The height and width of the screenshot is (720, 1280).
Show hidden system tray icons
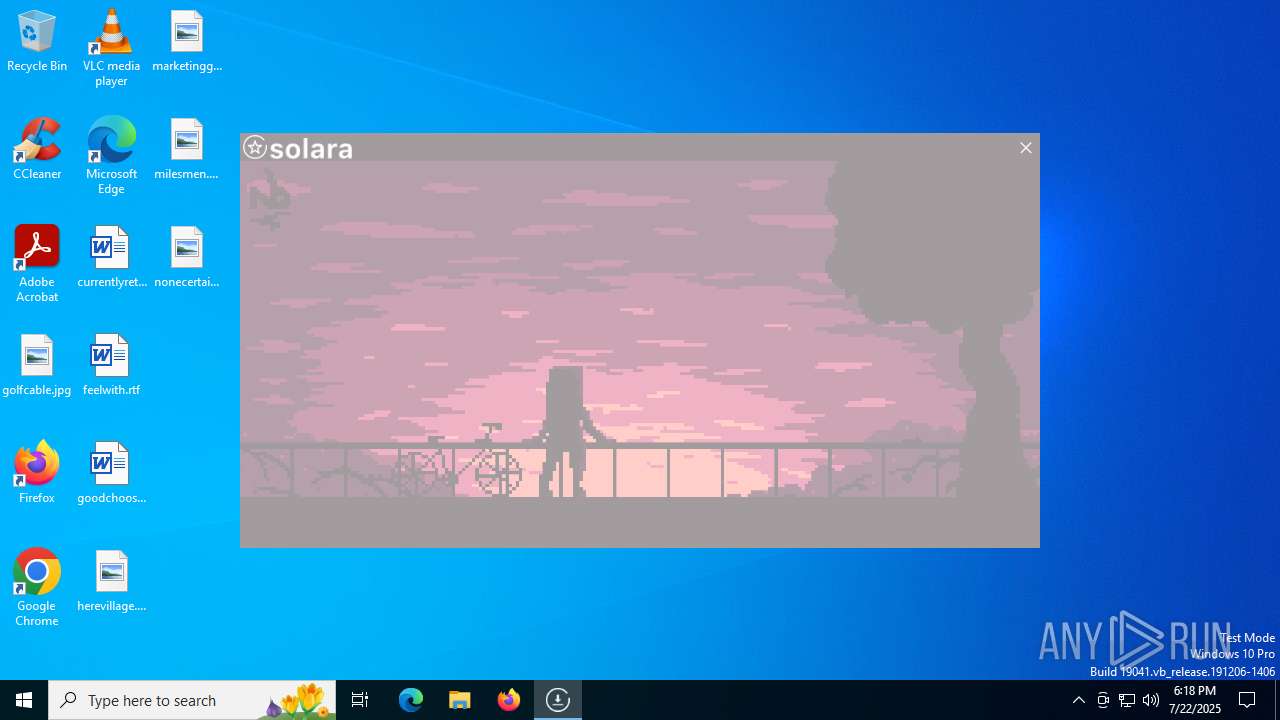1078,700
